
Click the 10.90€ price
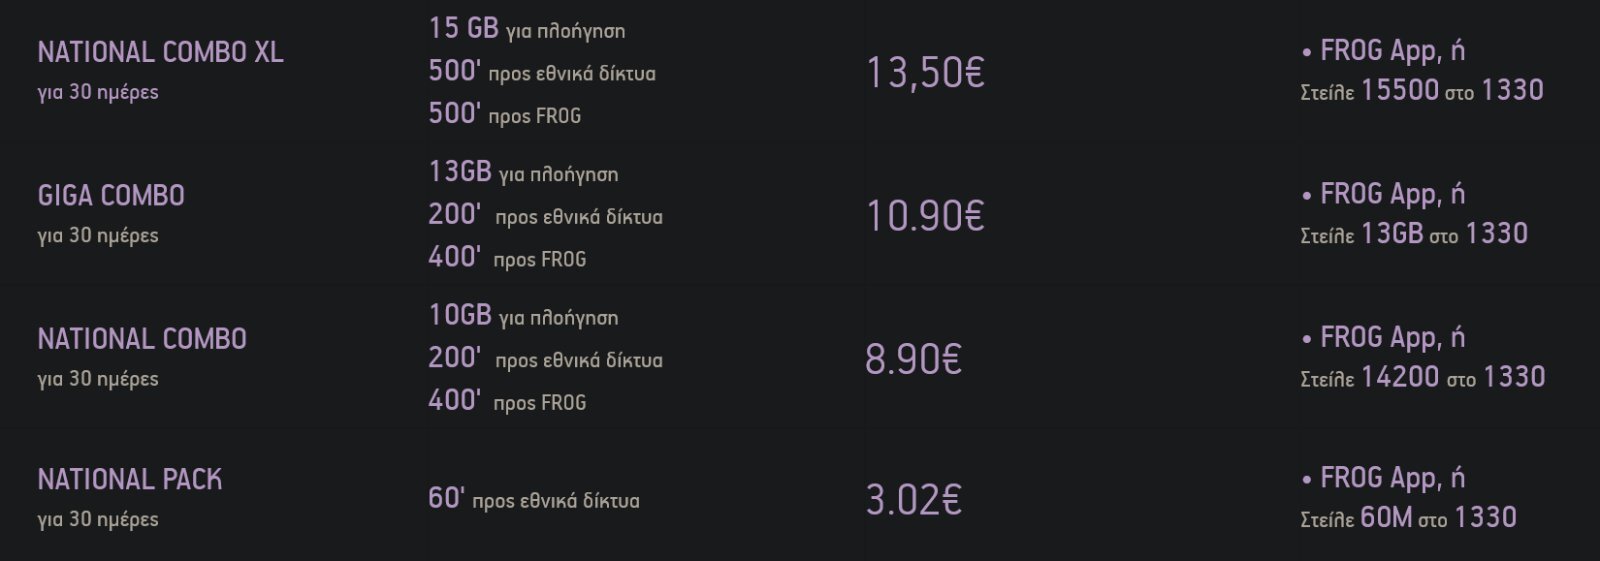925,215
